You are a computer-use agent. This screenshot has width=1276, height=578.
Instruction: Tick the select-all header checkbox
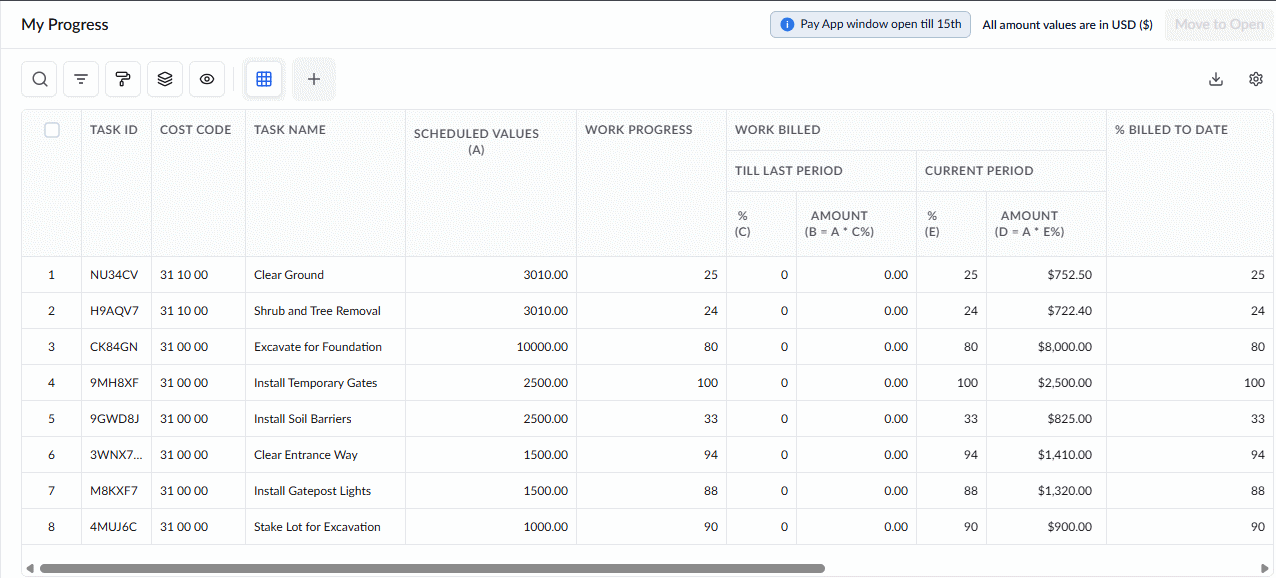(x=52, y=130)
